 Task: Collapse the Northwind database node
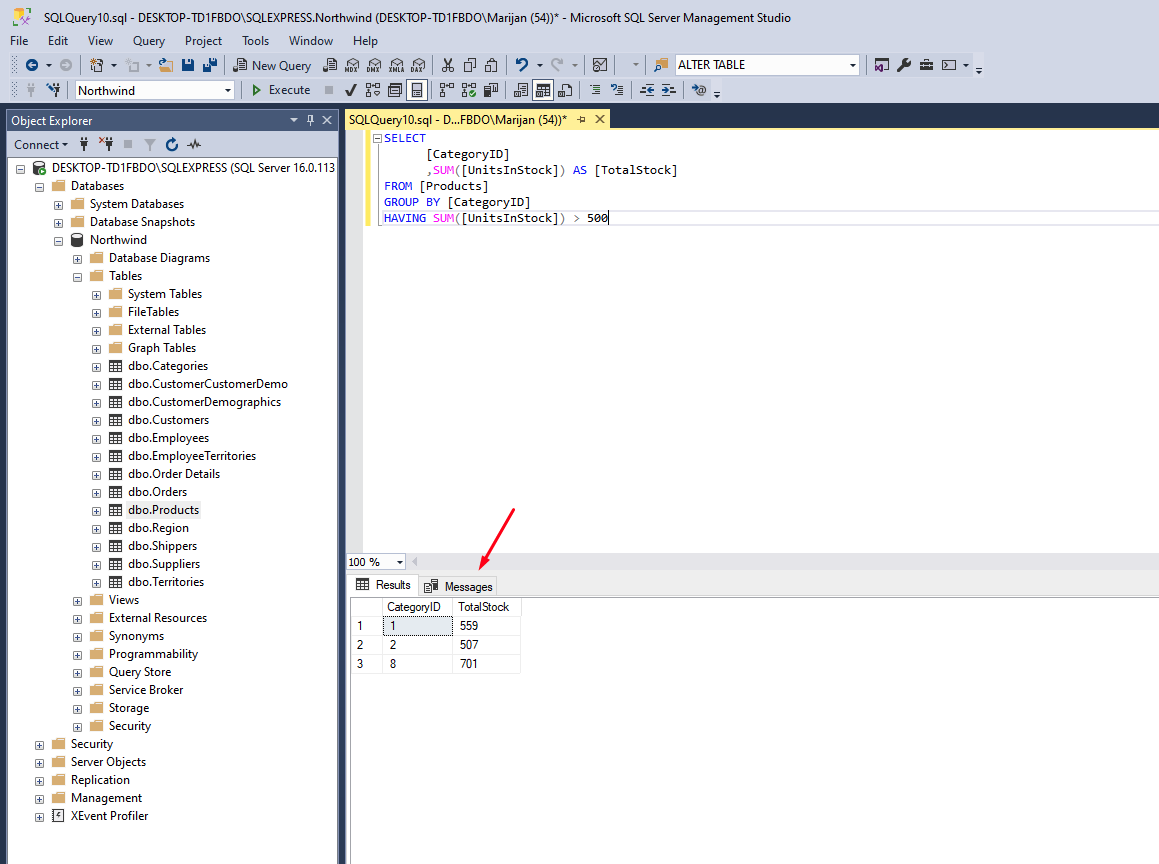(58, 241)
